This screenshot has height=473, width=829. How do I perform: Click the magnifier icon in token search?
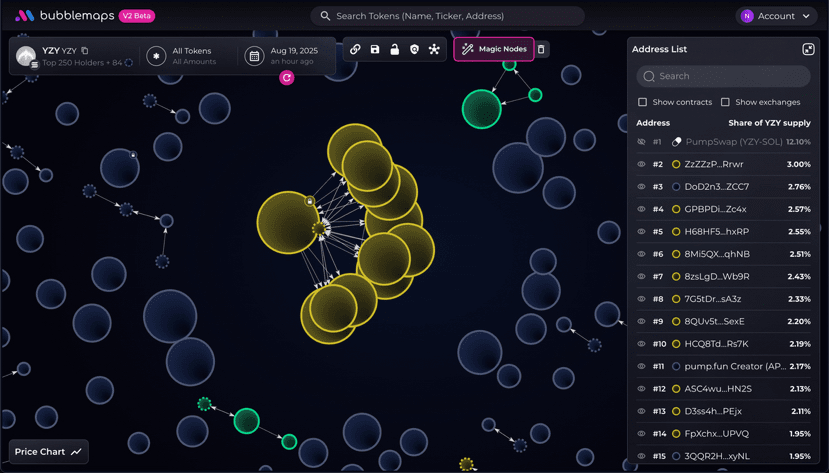coord(325,16)
